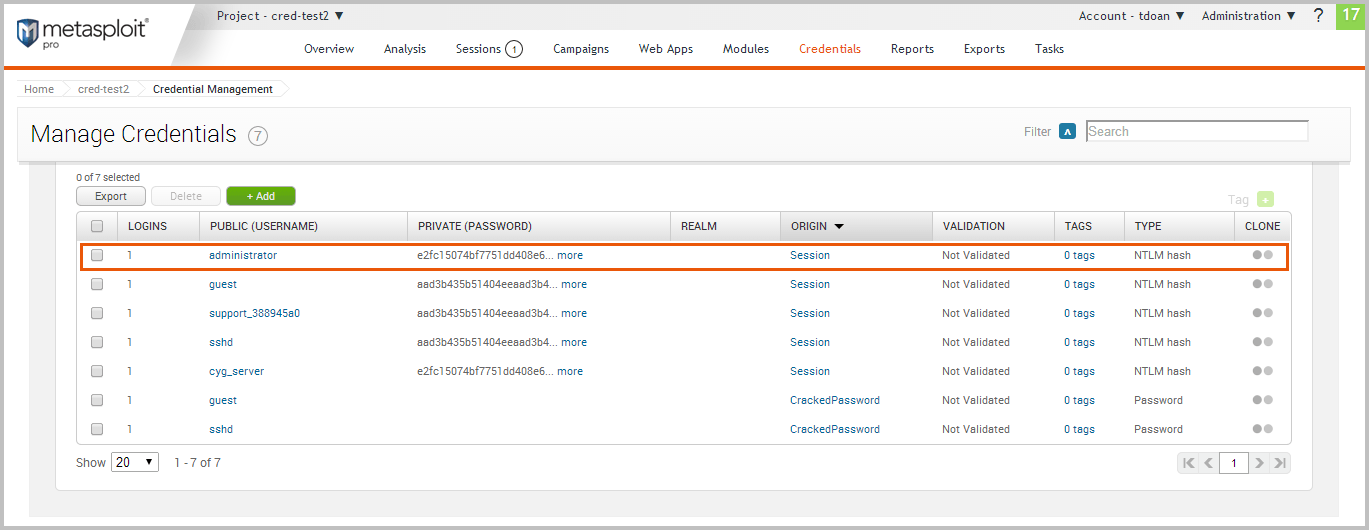
Task: Click the green Add button
Action: (260, 196)
